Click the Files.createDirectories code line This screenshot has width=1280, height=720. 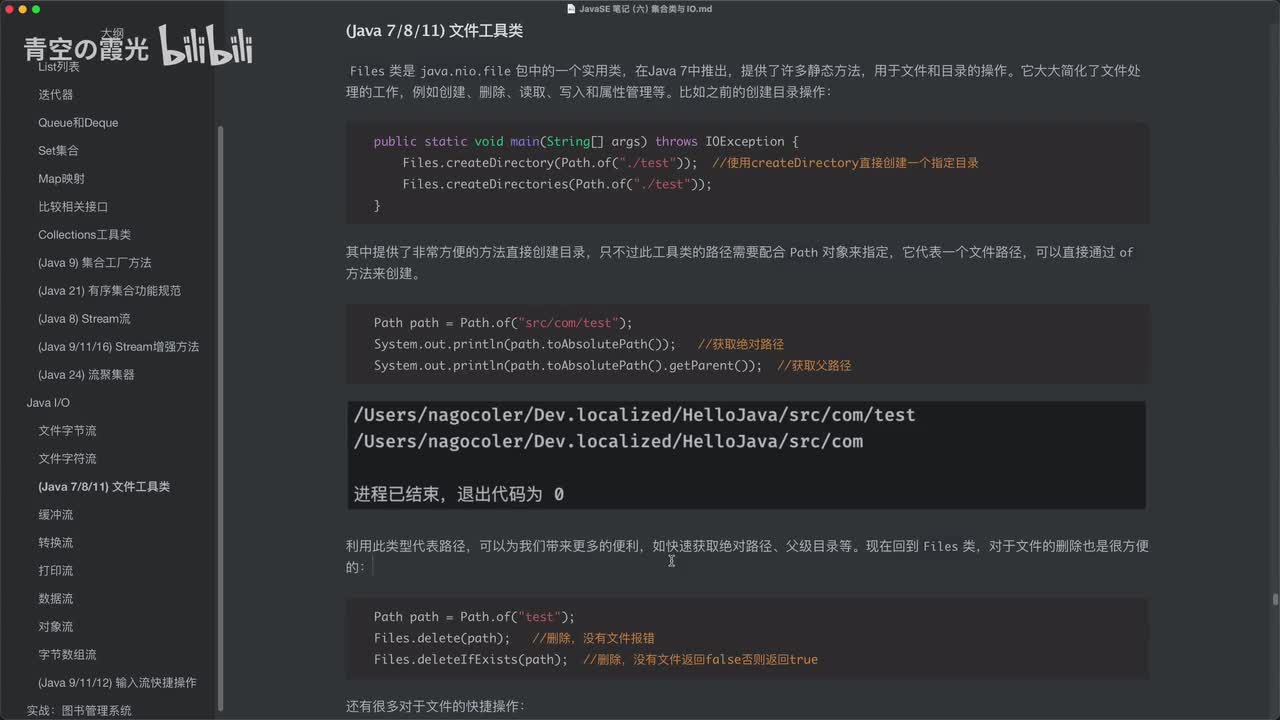(557, 184)
